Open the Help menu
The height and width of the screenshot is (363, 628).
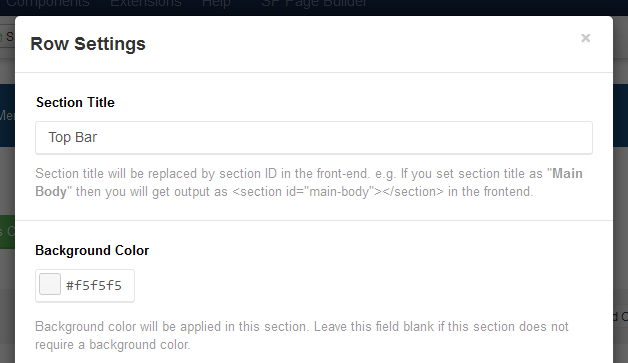[216, 4]
